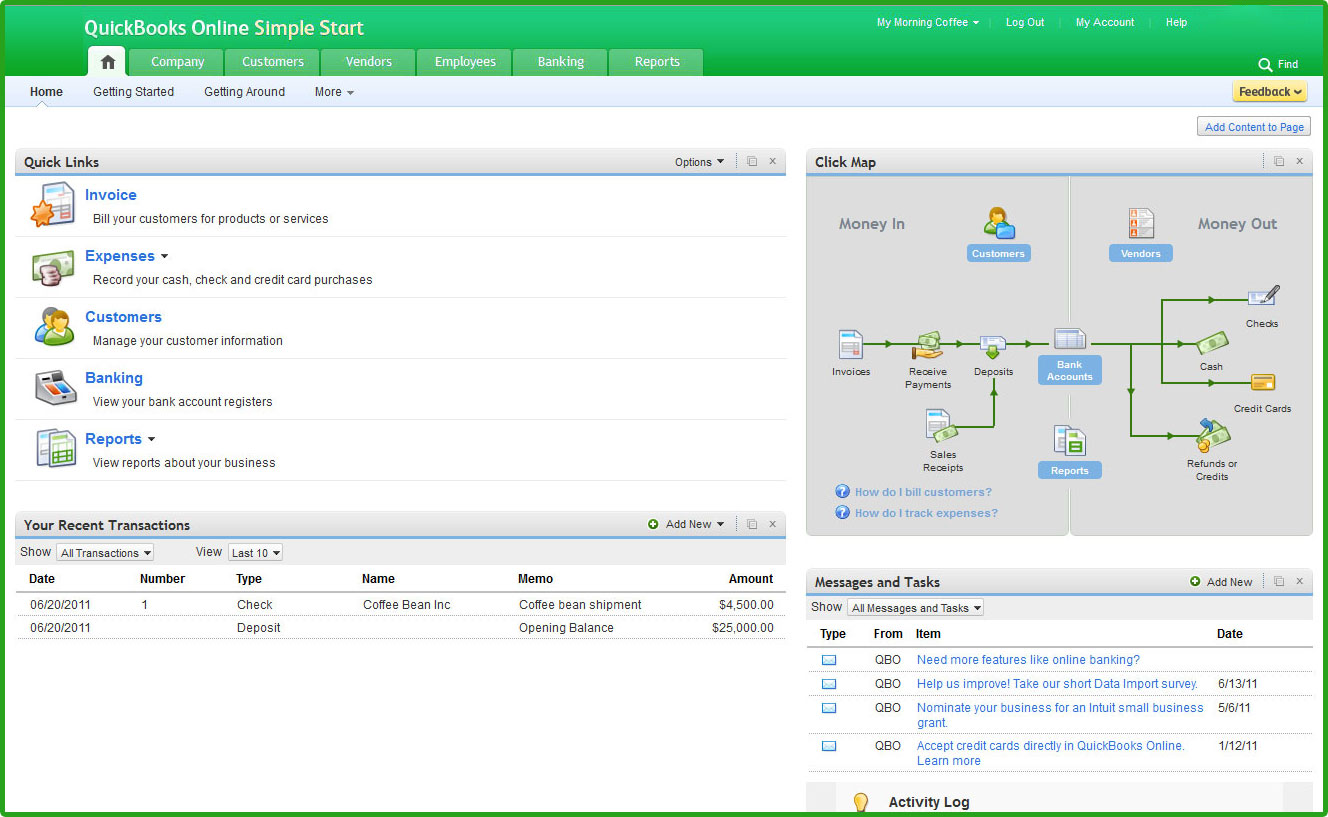Click the Invoice icon in Quick Links
Viewport: 1328px width, 817px height.
[x=53, y=205]
